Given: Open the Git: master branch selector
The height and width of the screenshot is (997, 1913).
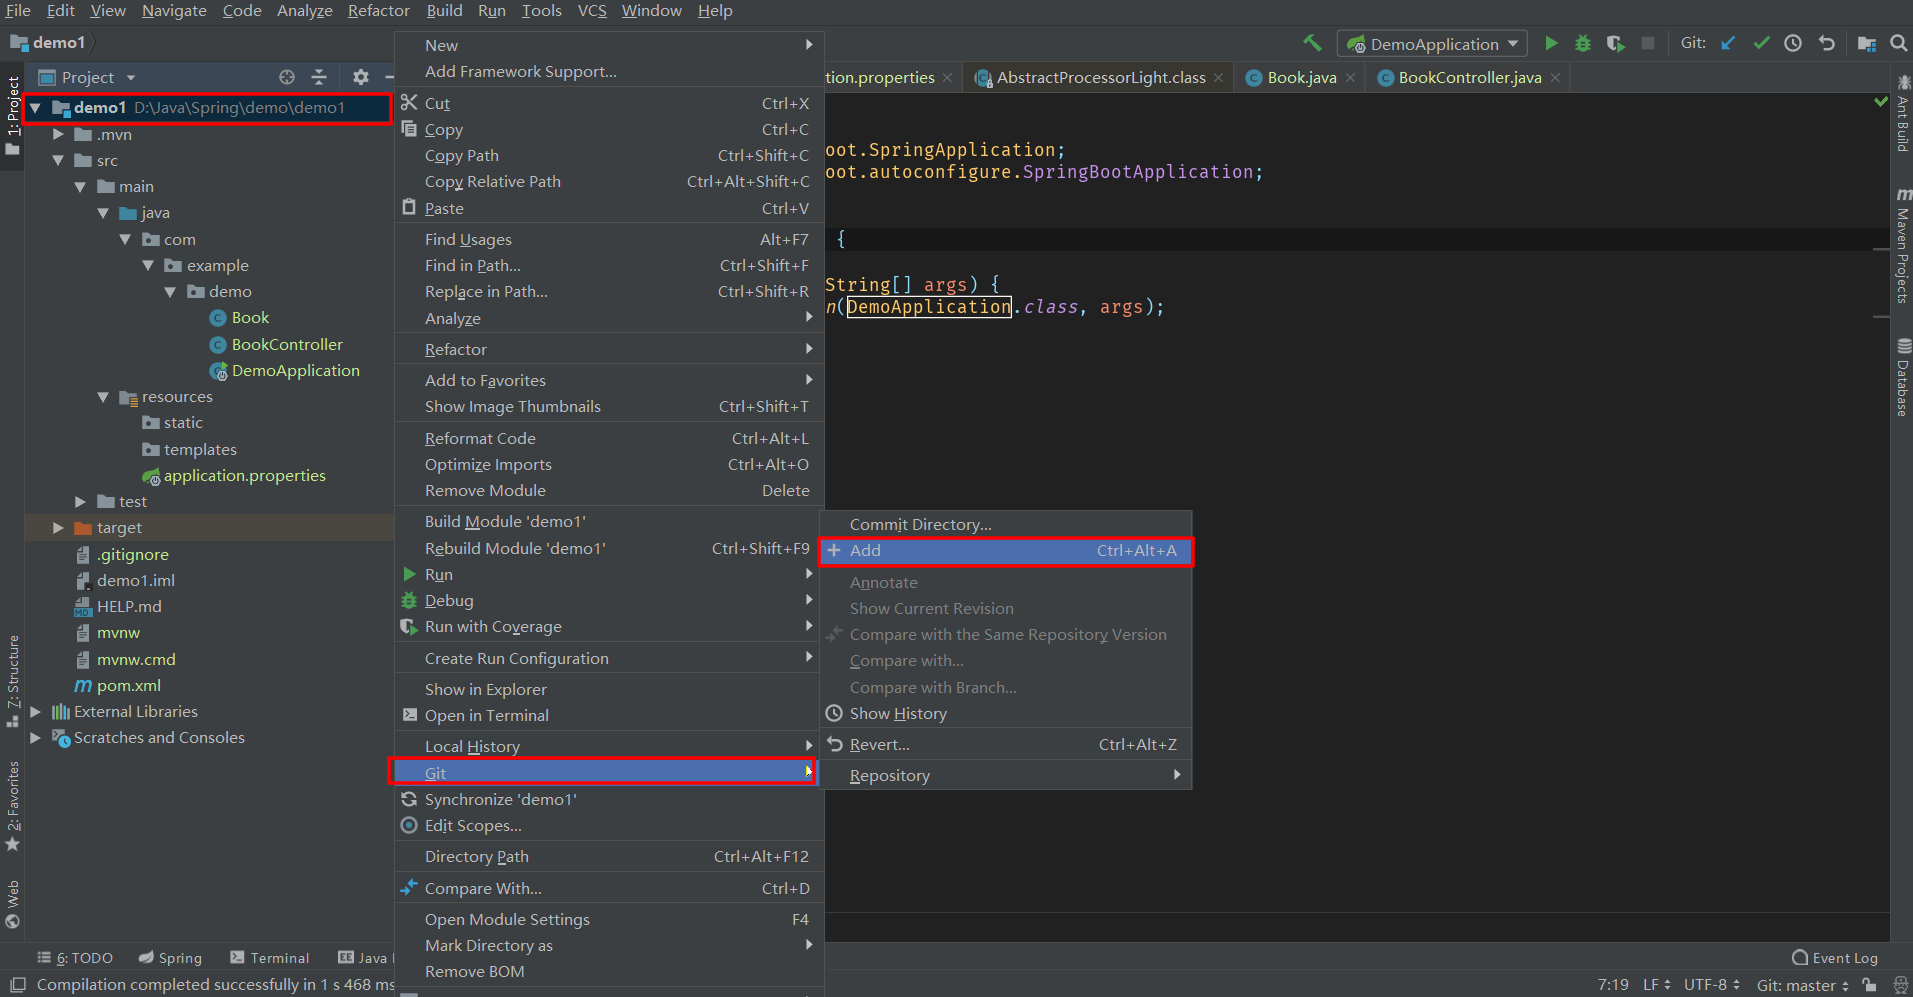Looking at the screenshot, I should tap(1802, 985).
